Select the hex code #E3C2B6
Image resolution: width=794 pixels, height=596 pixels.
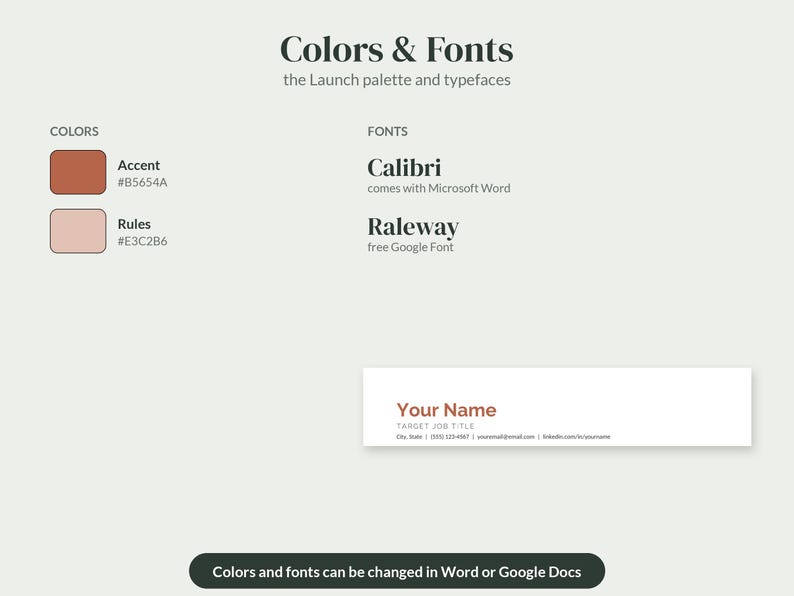pyautogui.click(x=142, y=241)
